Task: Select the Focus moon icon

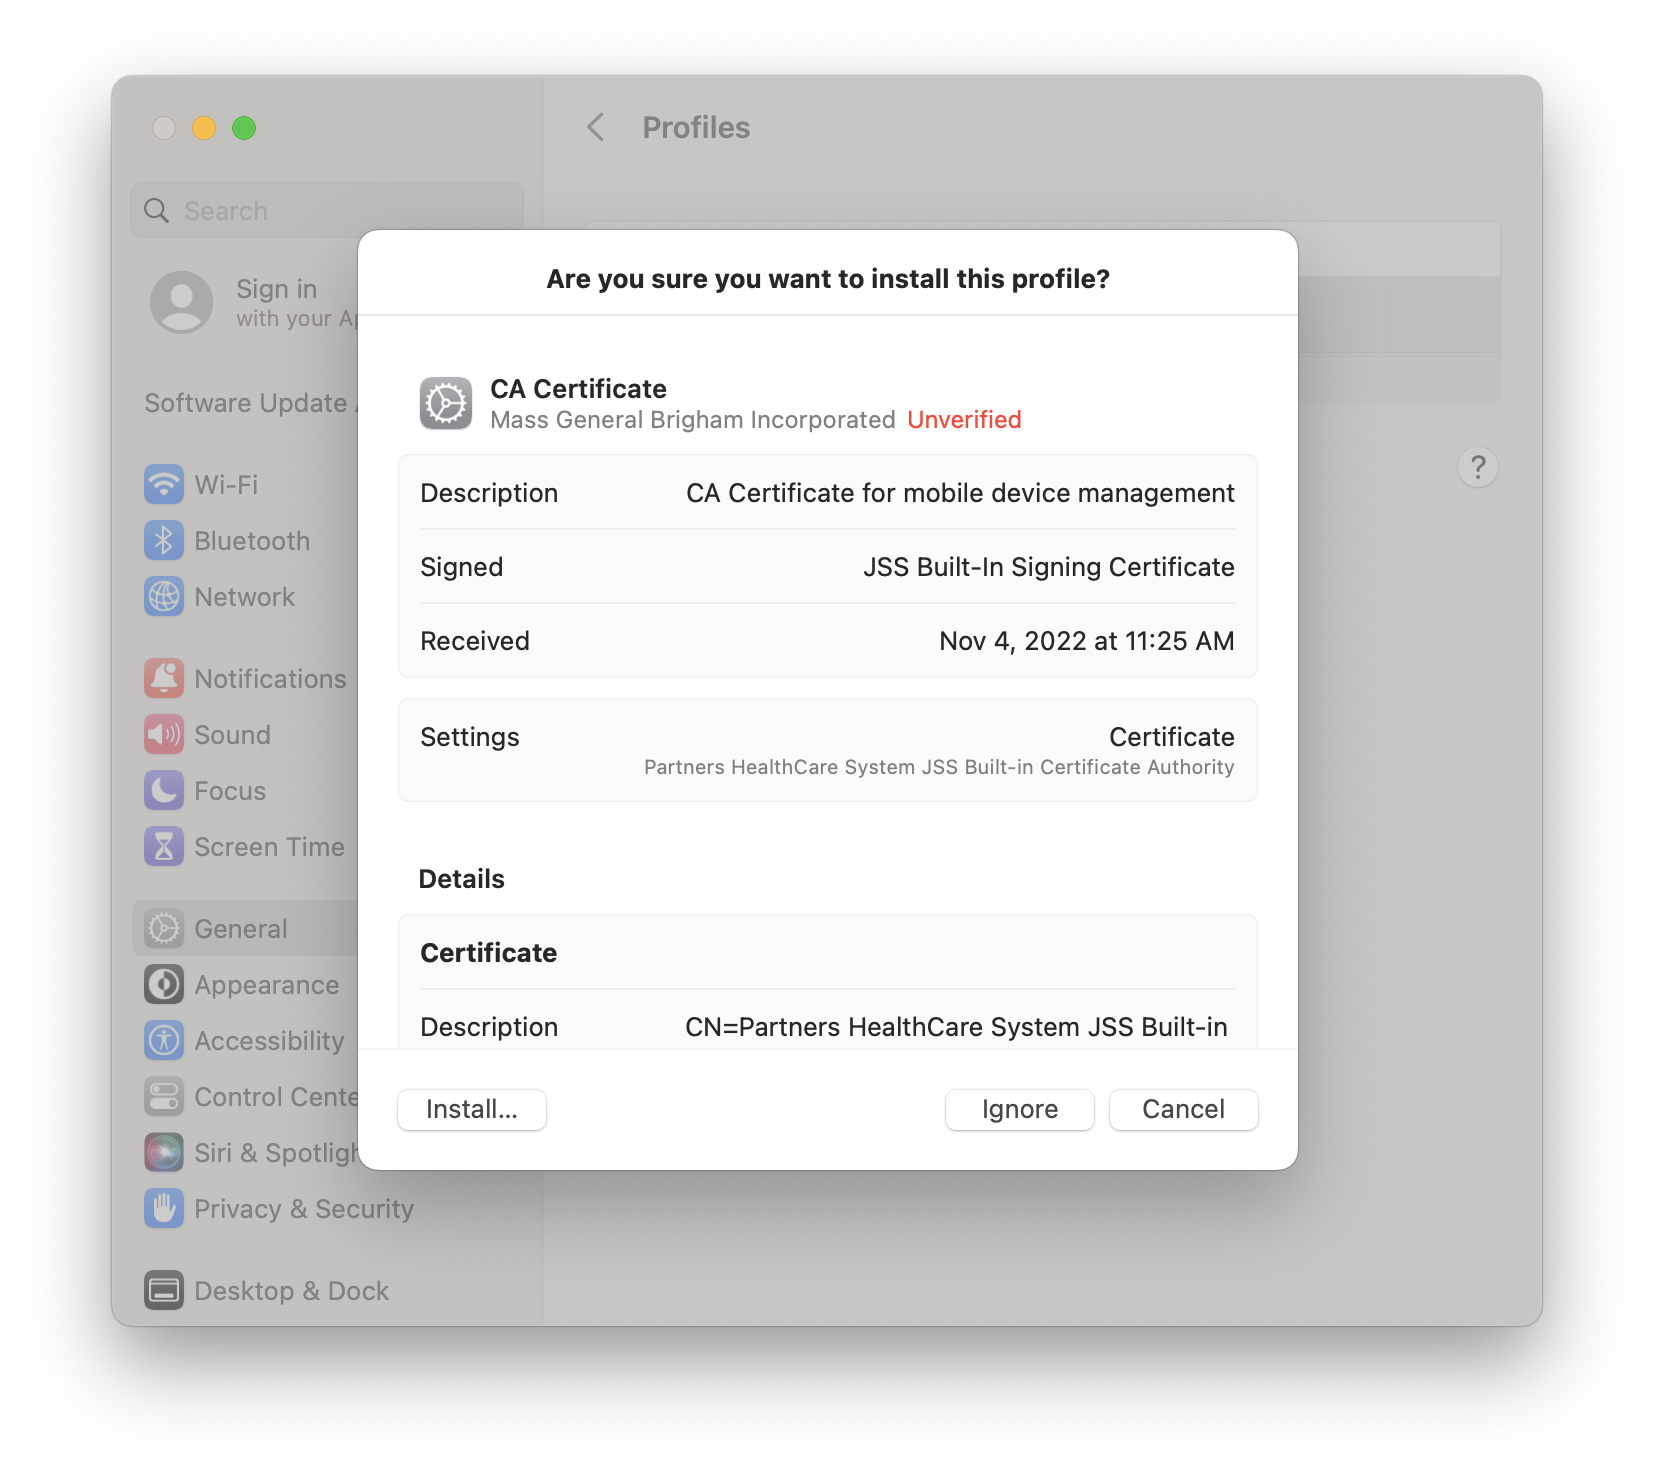Action: point(164,791)
